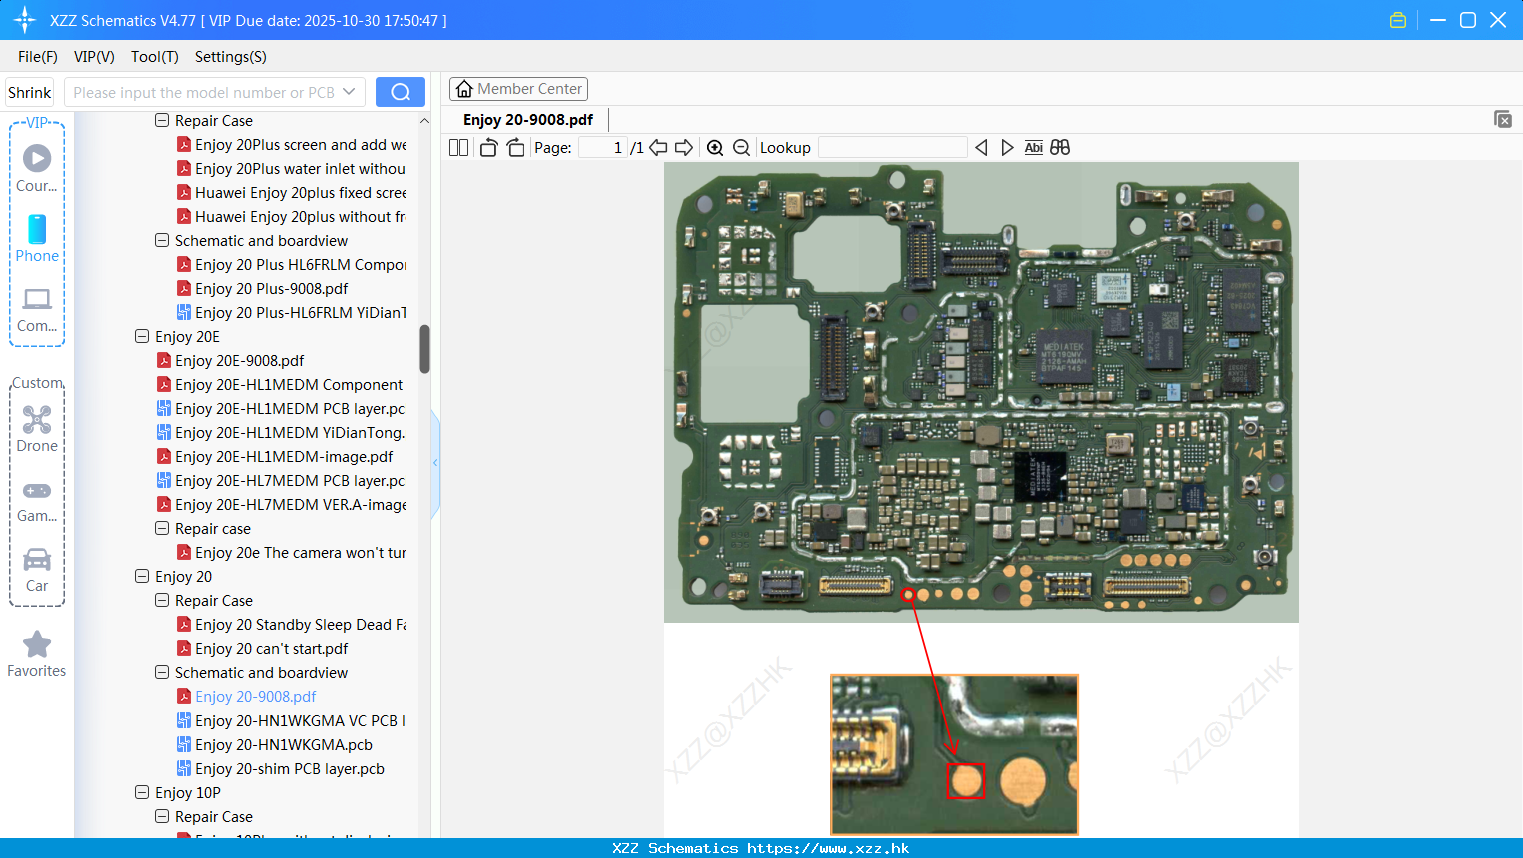Open the Drone category icon
Viewport: 1523px width, 858px height.
tap(37, 428)
